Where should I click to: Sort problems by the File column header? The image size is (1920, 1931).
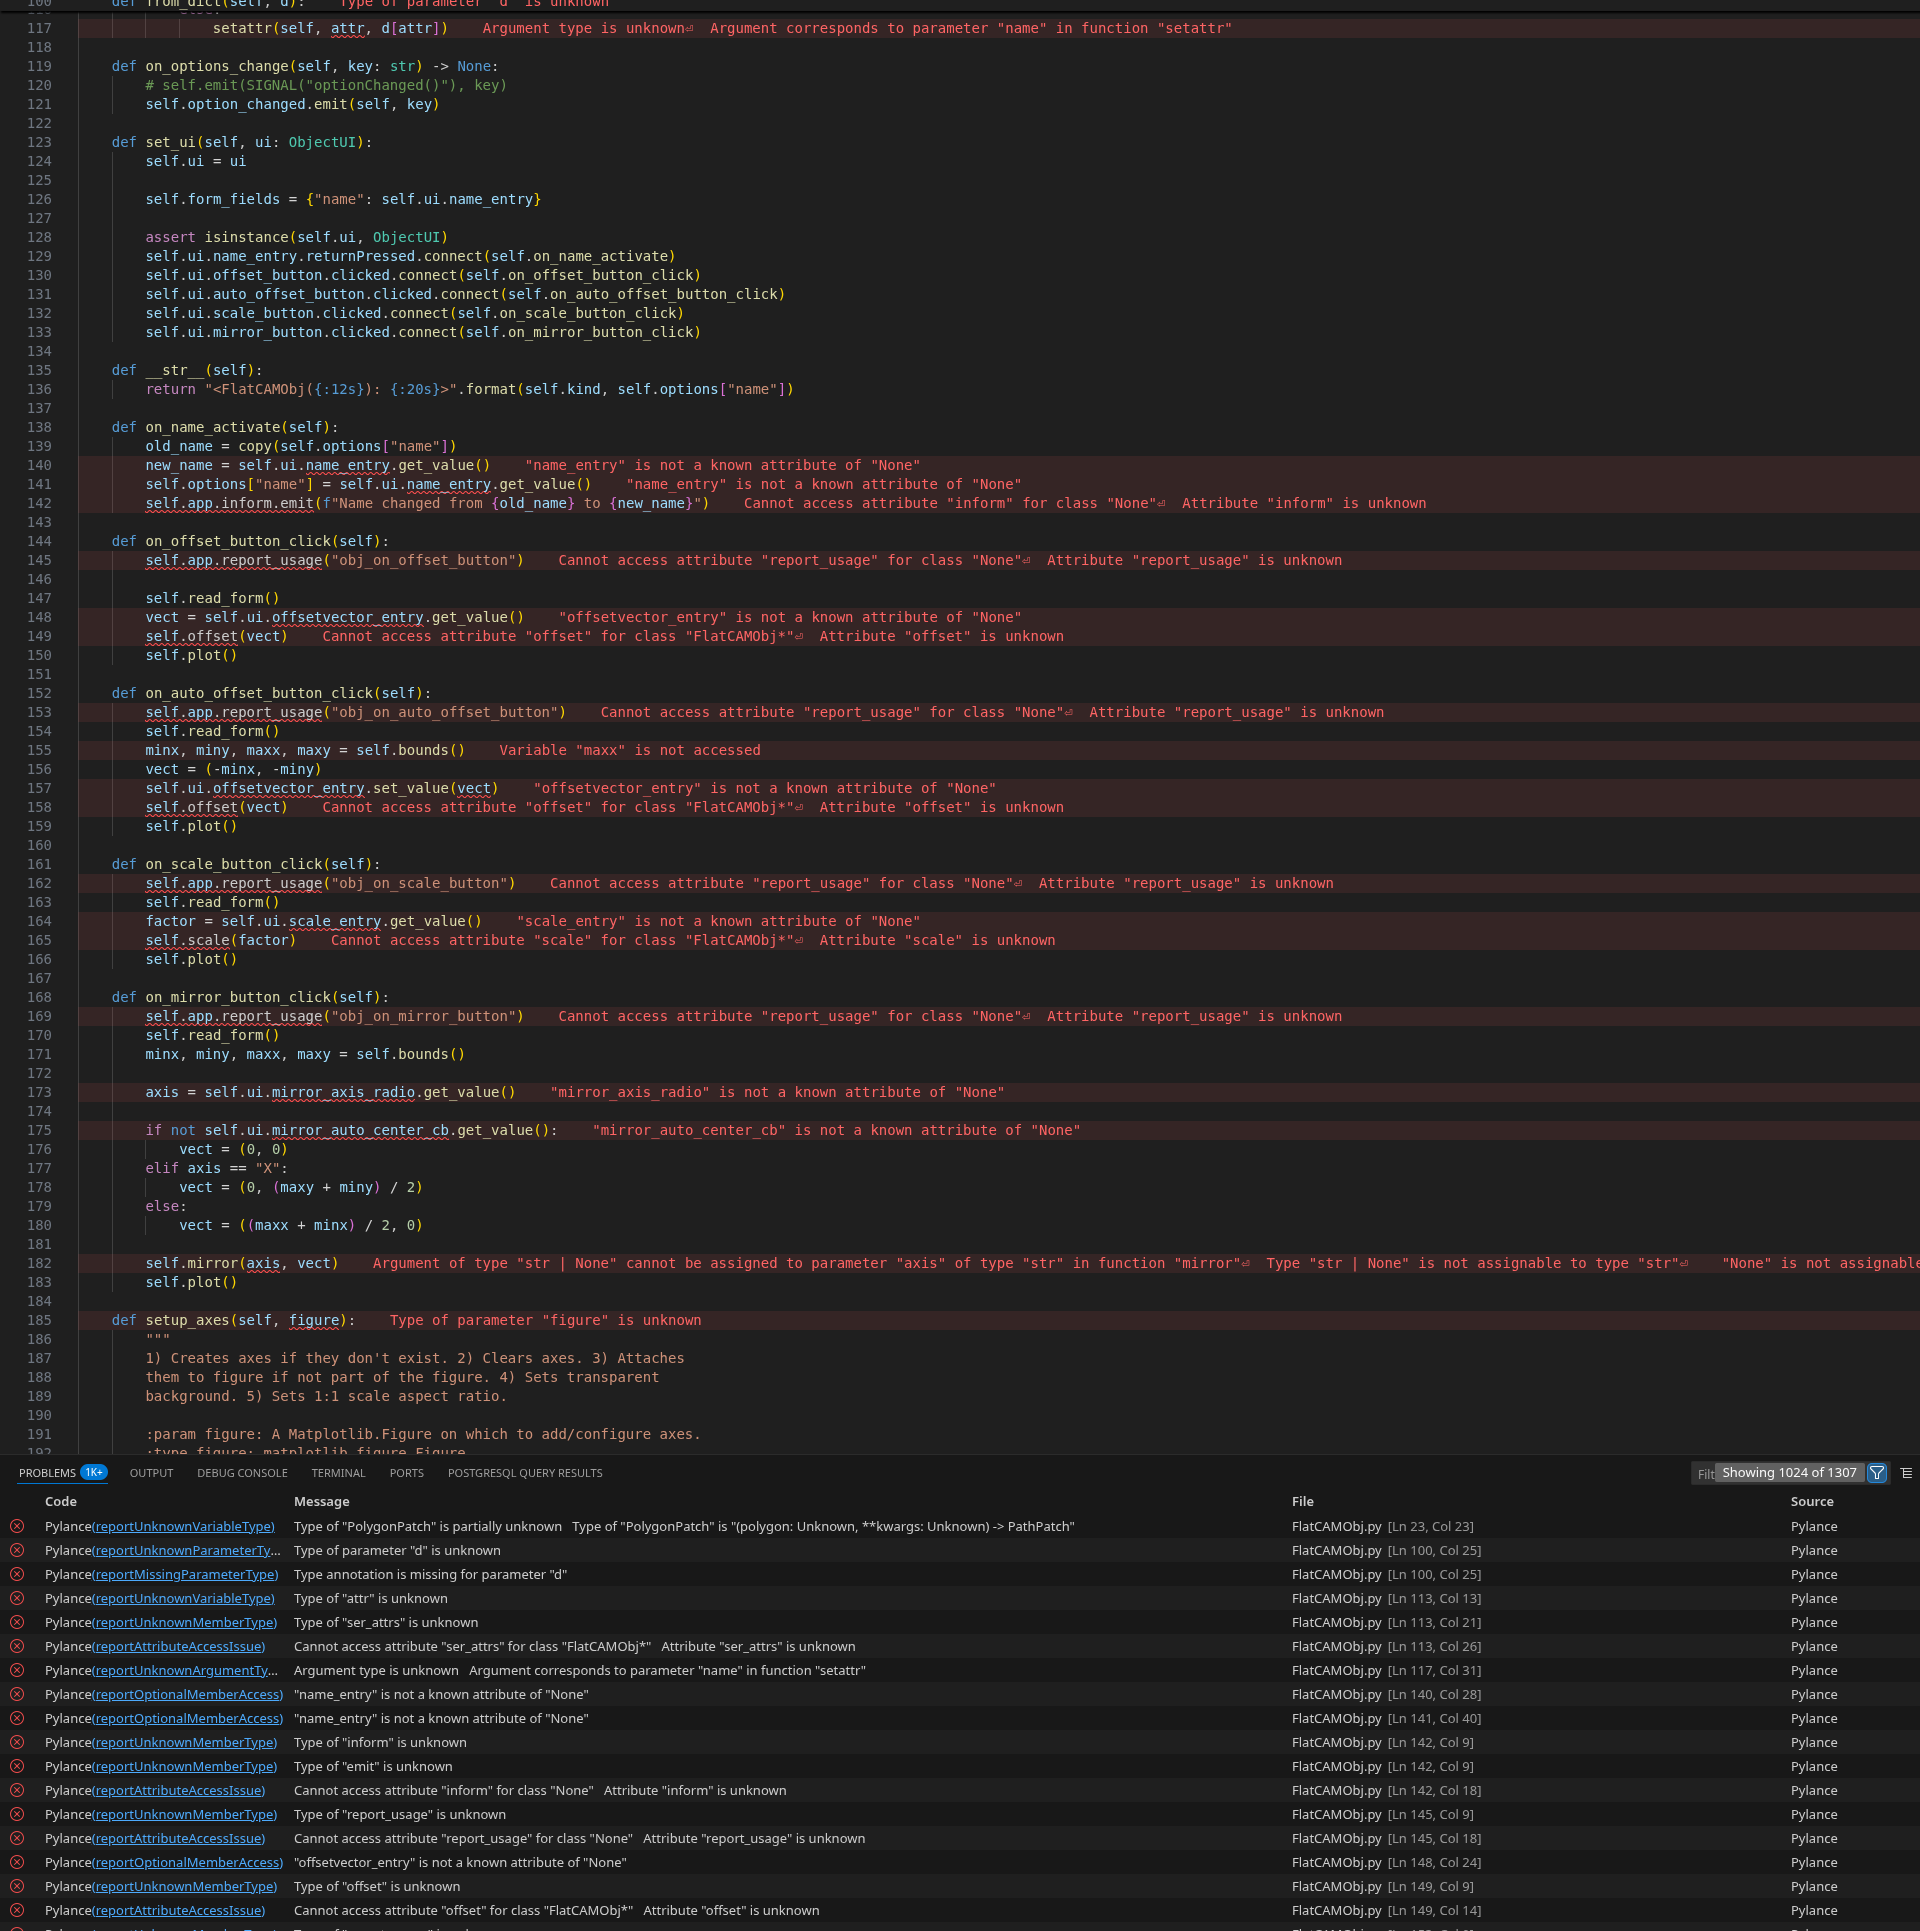tap(1302, 1501)
